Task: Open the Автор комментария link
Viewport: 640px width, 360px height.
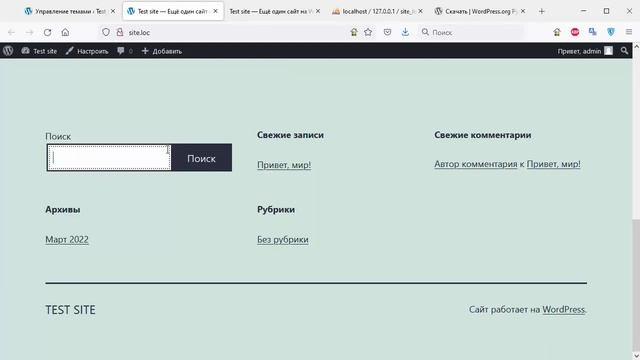Action: (x=476, y=164)
